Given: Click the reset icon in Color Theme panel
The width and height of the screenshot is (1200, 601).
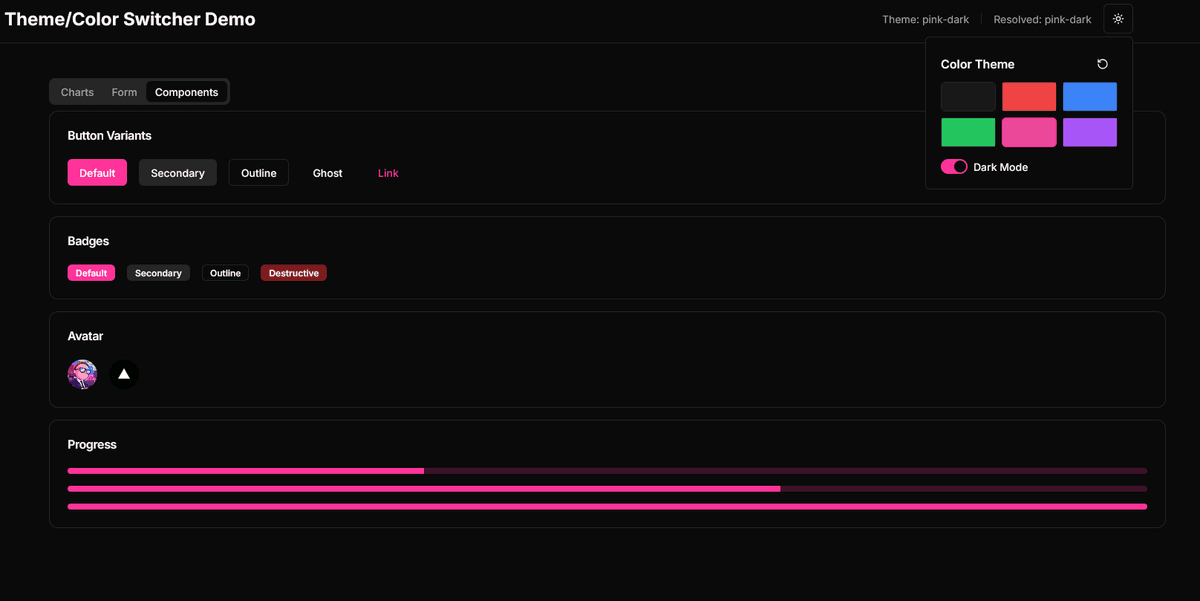Looking at the screenshot, I should pyautogui.click(x=1102, y=63).
